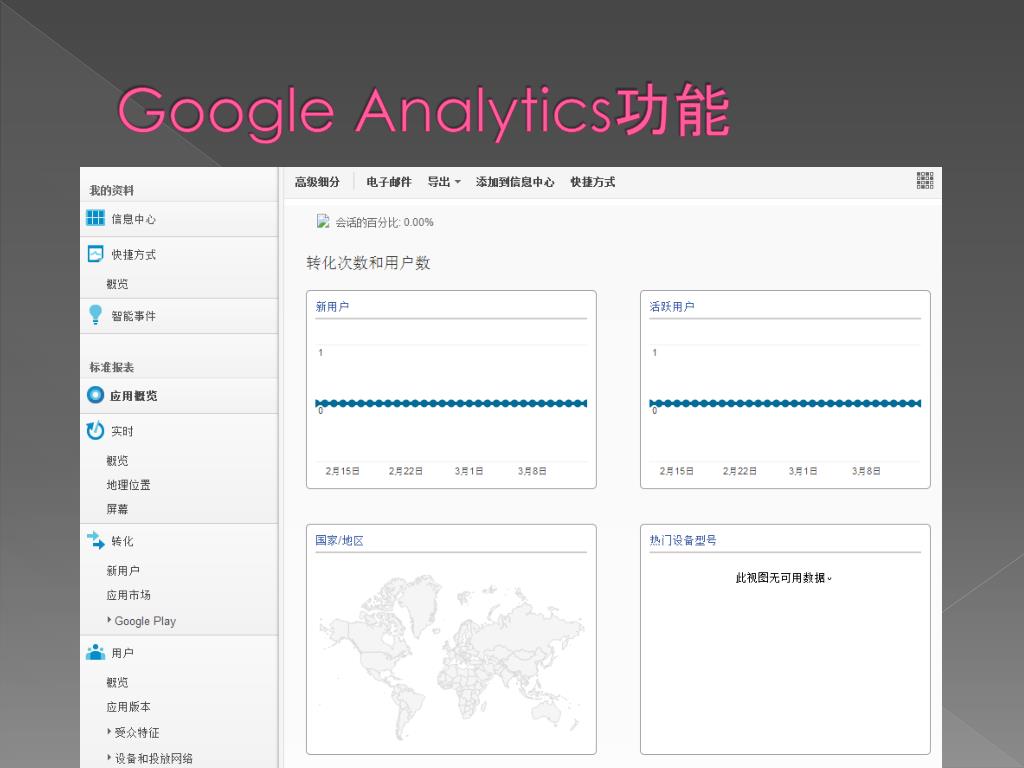Select 应用概览 report in the sidebar
The image size is (1024, 768).
tap(134, 396)
